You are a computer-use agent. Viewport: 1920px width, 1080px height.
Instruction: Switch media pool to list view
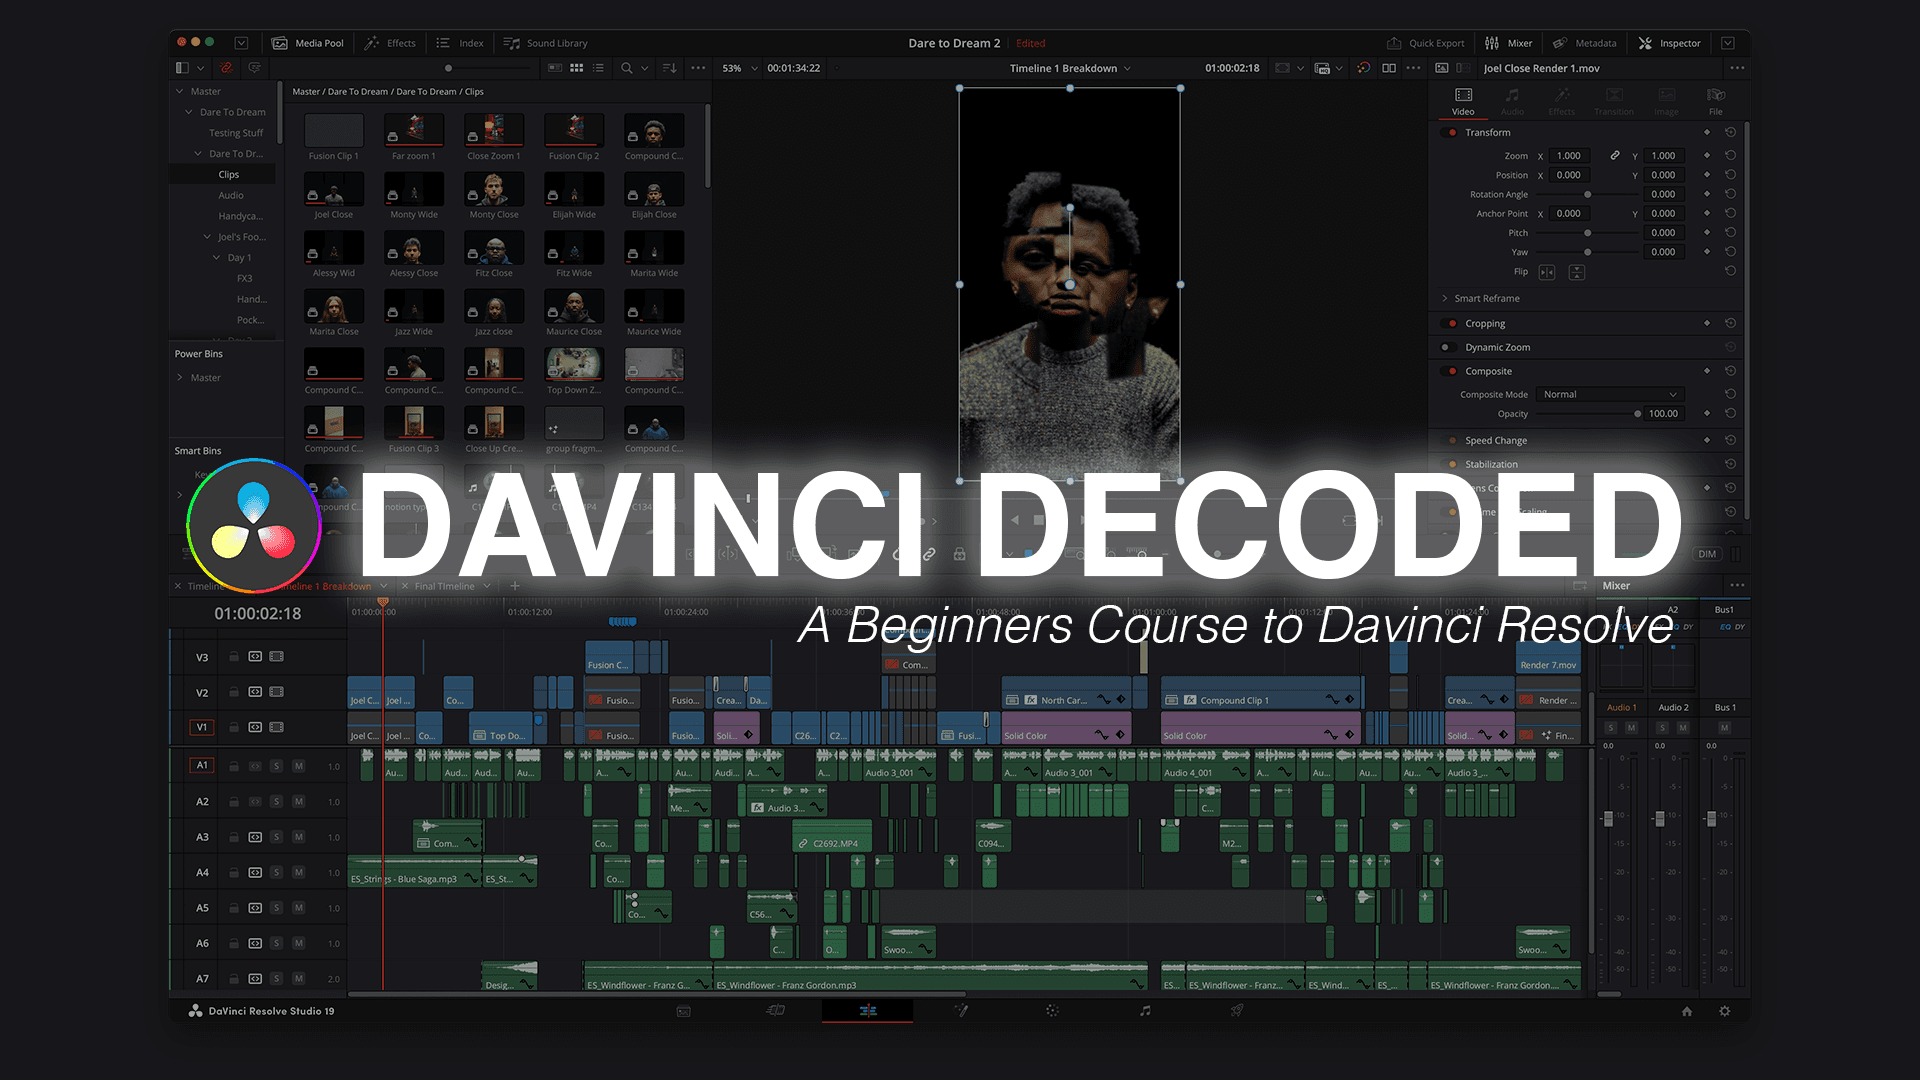click(598, 68)
